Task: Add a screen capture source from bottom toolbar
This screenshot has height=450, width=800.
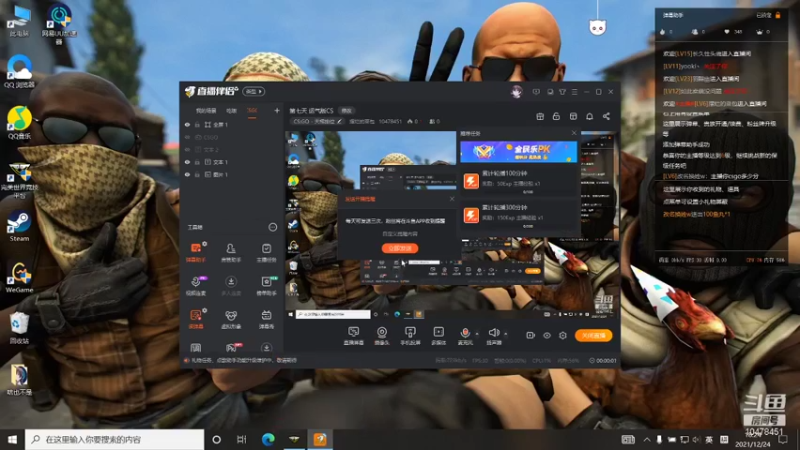Action: point(354,336)
